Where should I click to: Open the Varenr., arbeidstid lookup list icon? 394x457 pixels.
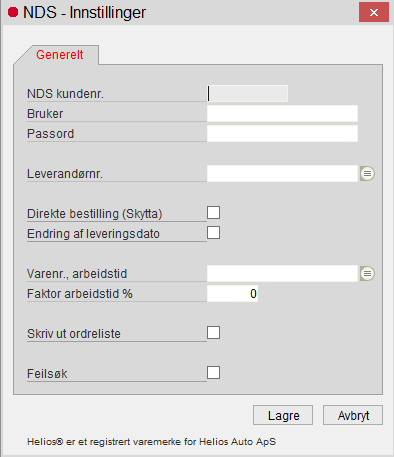(x=367, y=274)
